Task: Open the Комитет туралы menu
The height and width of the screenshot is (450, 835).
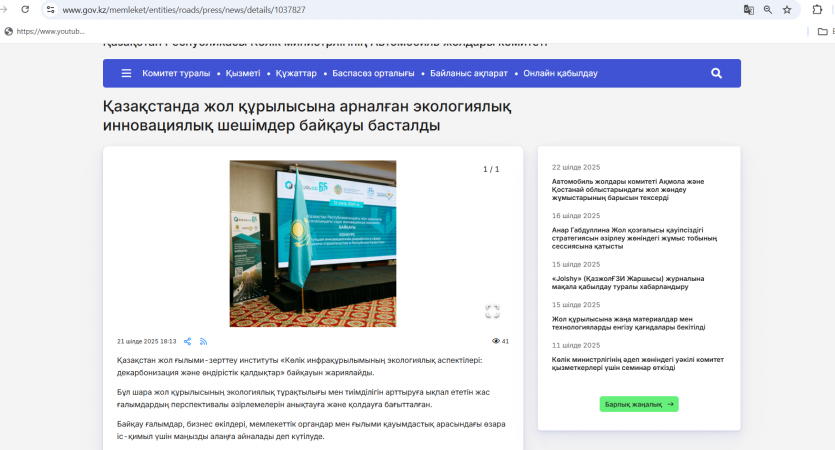Action: tap(176, 73)
